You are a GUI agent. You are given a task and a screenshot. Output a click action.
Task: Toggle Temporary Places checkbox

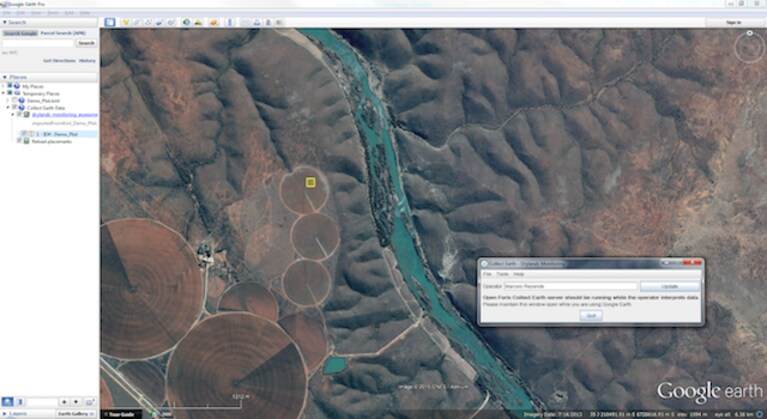[x=10, y=93]
